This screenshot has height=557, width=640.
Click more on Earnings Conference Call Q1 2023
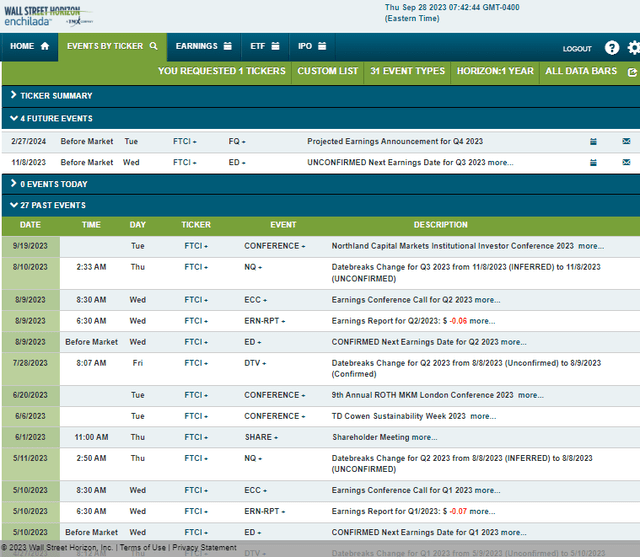point(487,490)
